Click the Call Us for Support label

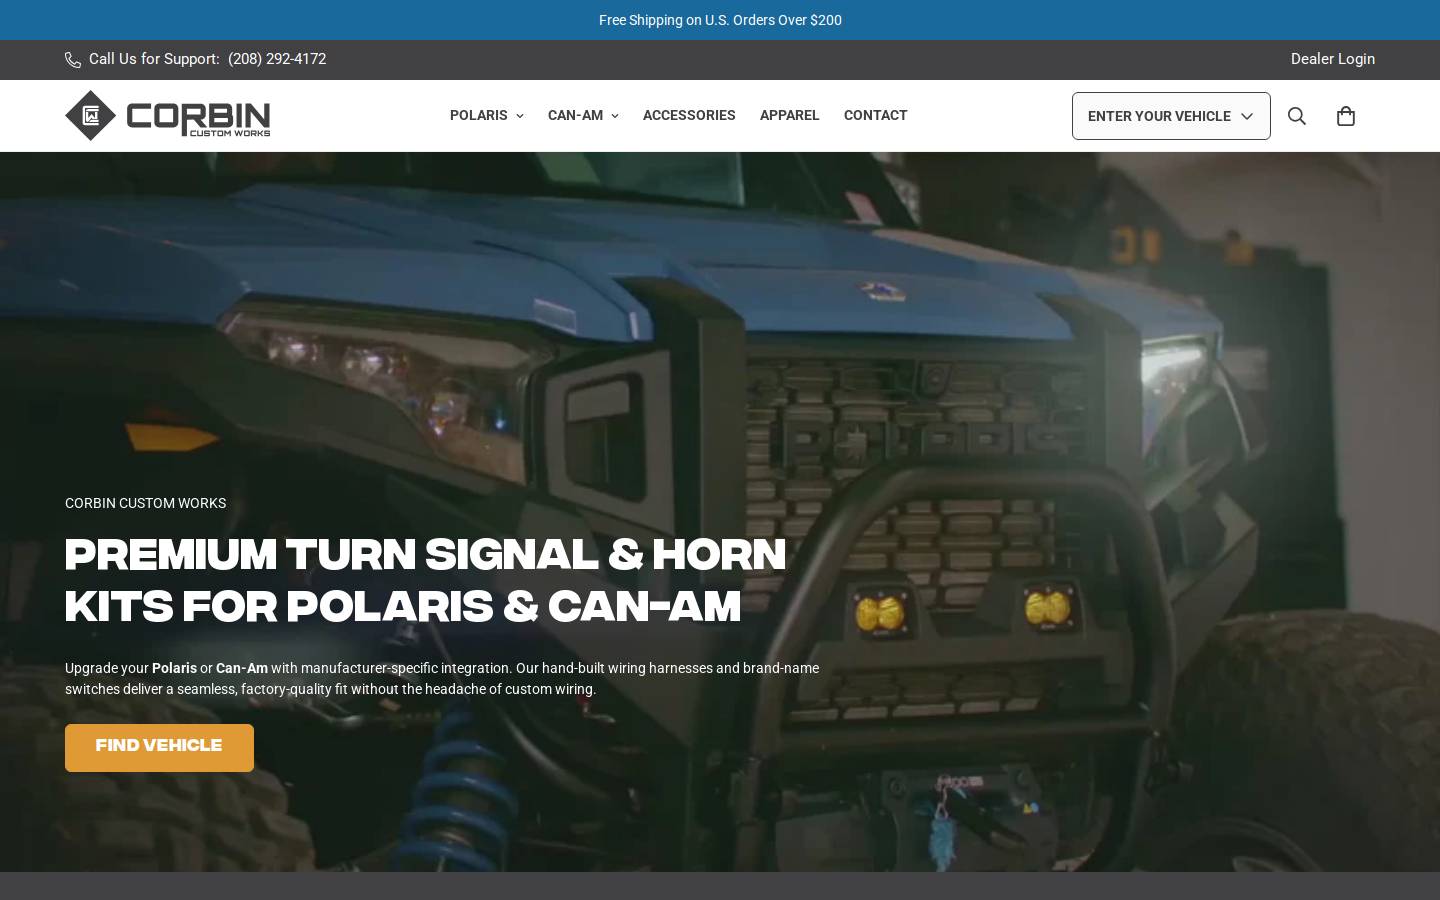click(x=154, y=59)
